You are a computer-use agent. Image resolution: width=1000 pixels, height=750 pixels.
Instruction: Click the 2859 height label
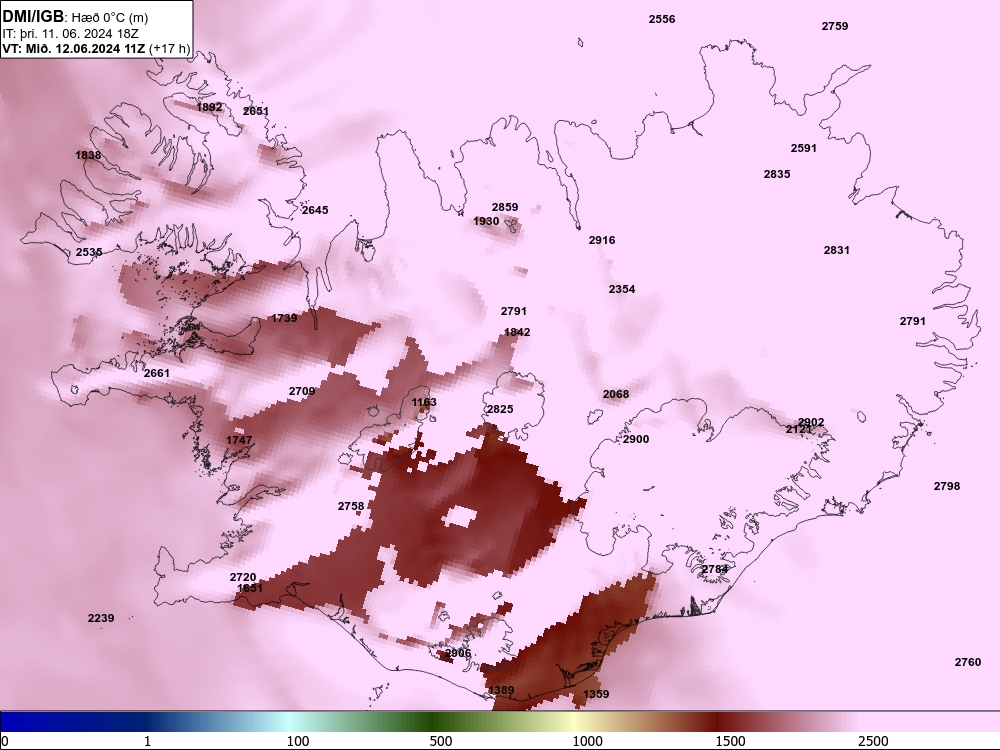tap(505, 207)
